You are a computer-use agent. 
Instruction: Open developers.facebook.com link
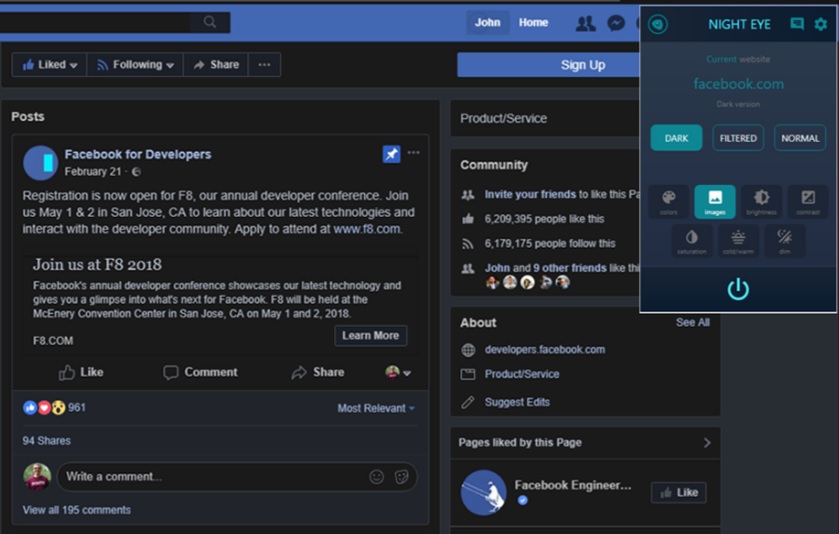(545, 349)
